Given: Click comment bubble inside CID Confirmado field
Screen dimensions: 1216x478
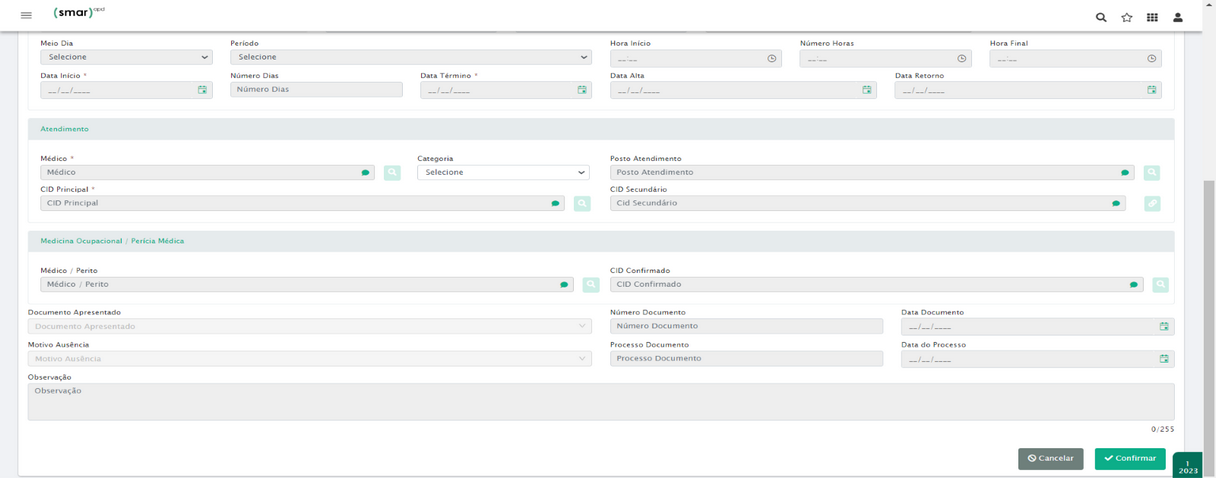Looking at the screenshot, I should 1133,285.
